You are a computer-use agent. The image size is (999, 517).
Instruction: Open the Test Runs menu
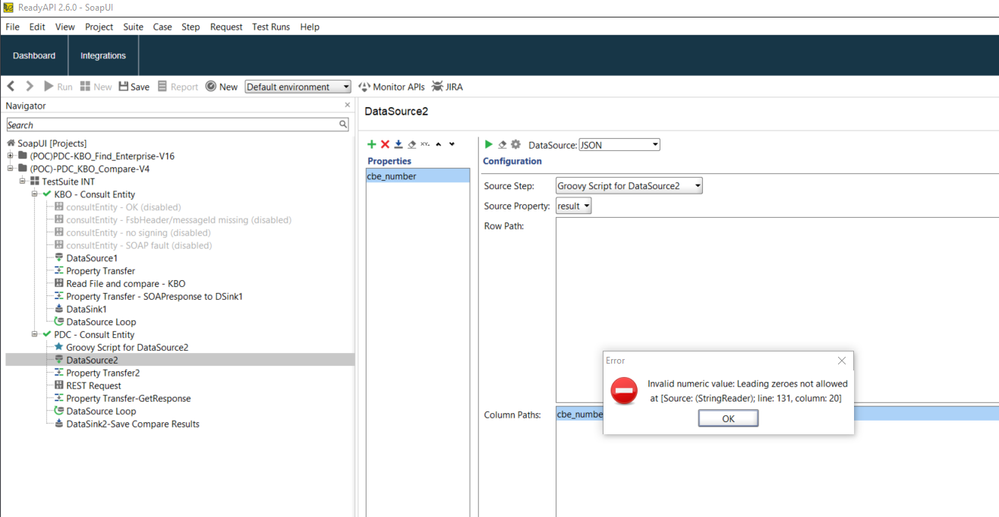(x=270, y=27)
